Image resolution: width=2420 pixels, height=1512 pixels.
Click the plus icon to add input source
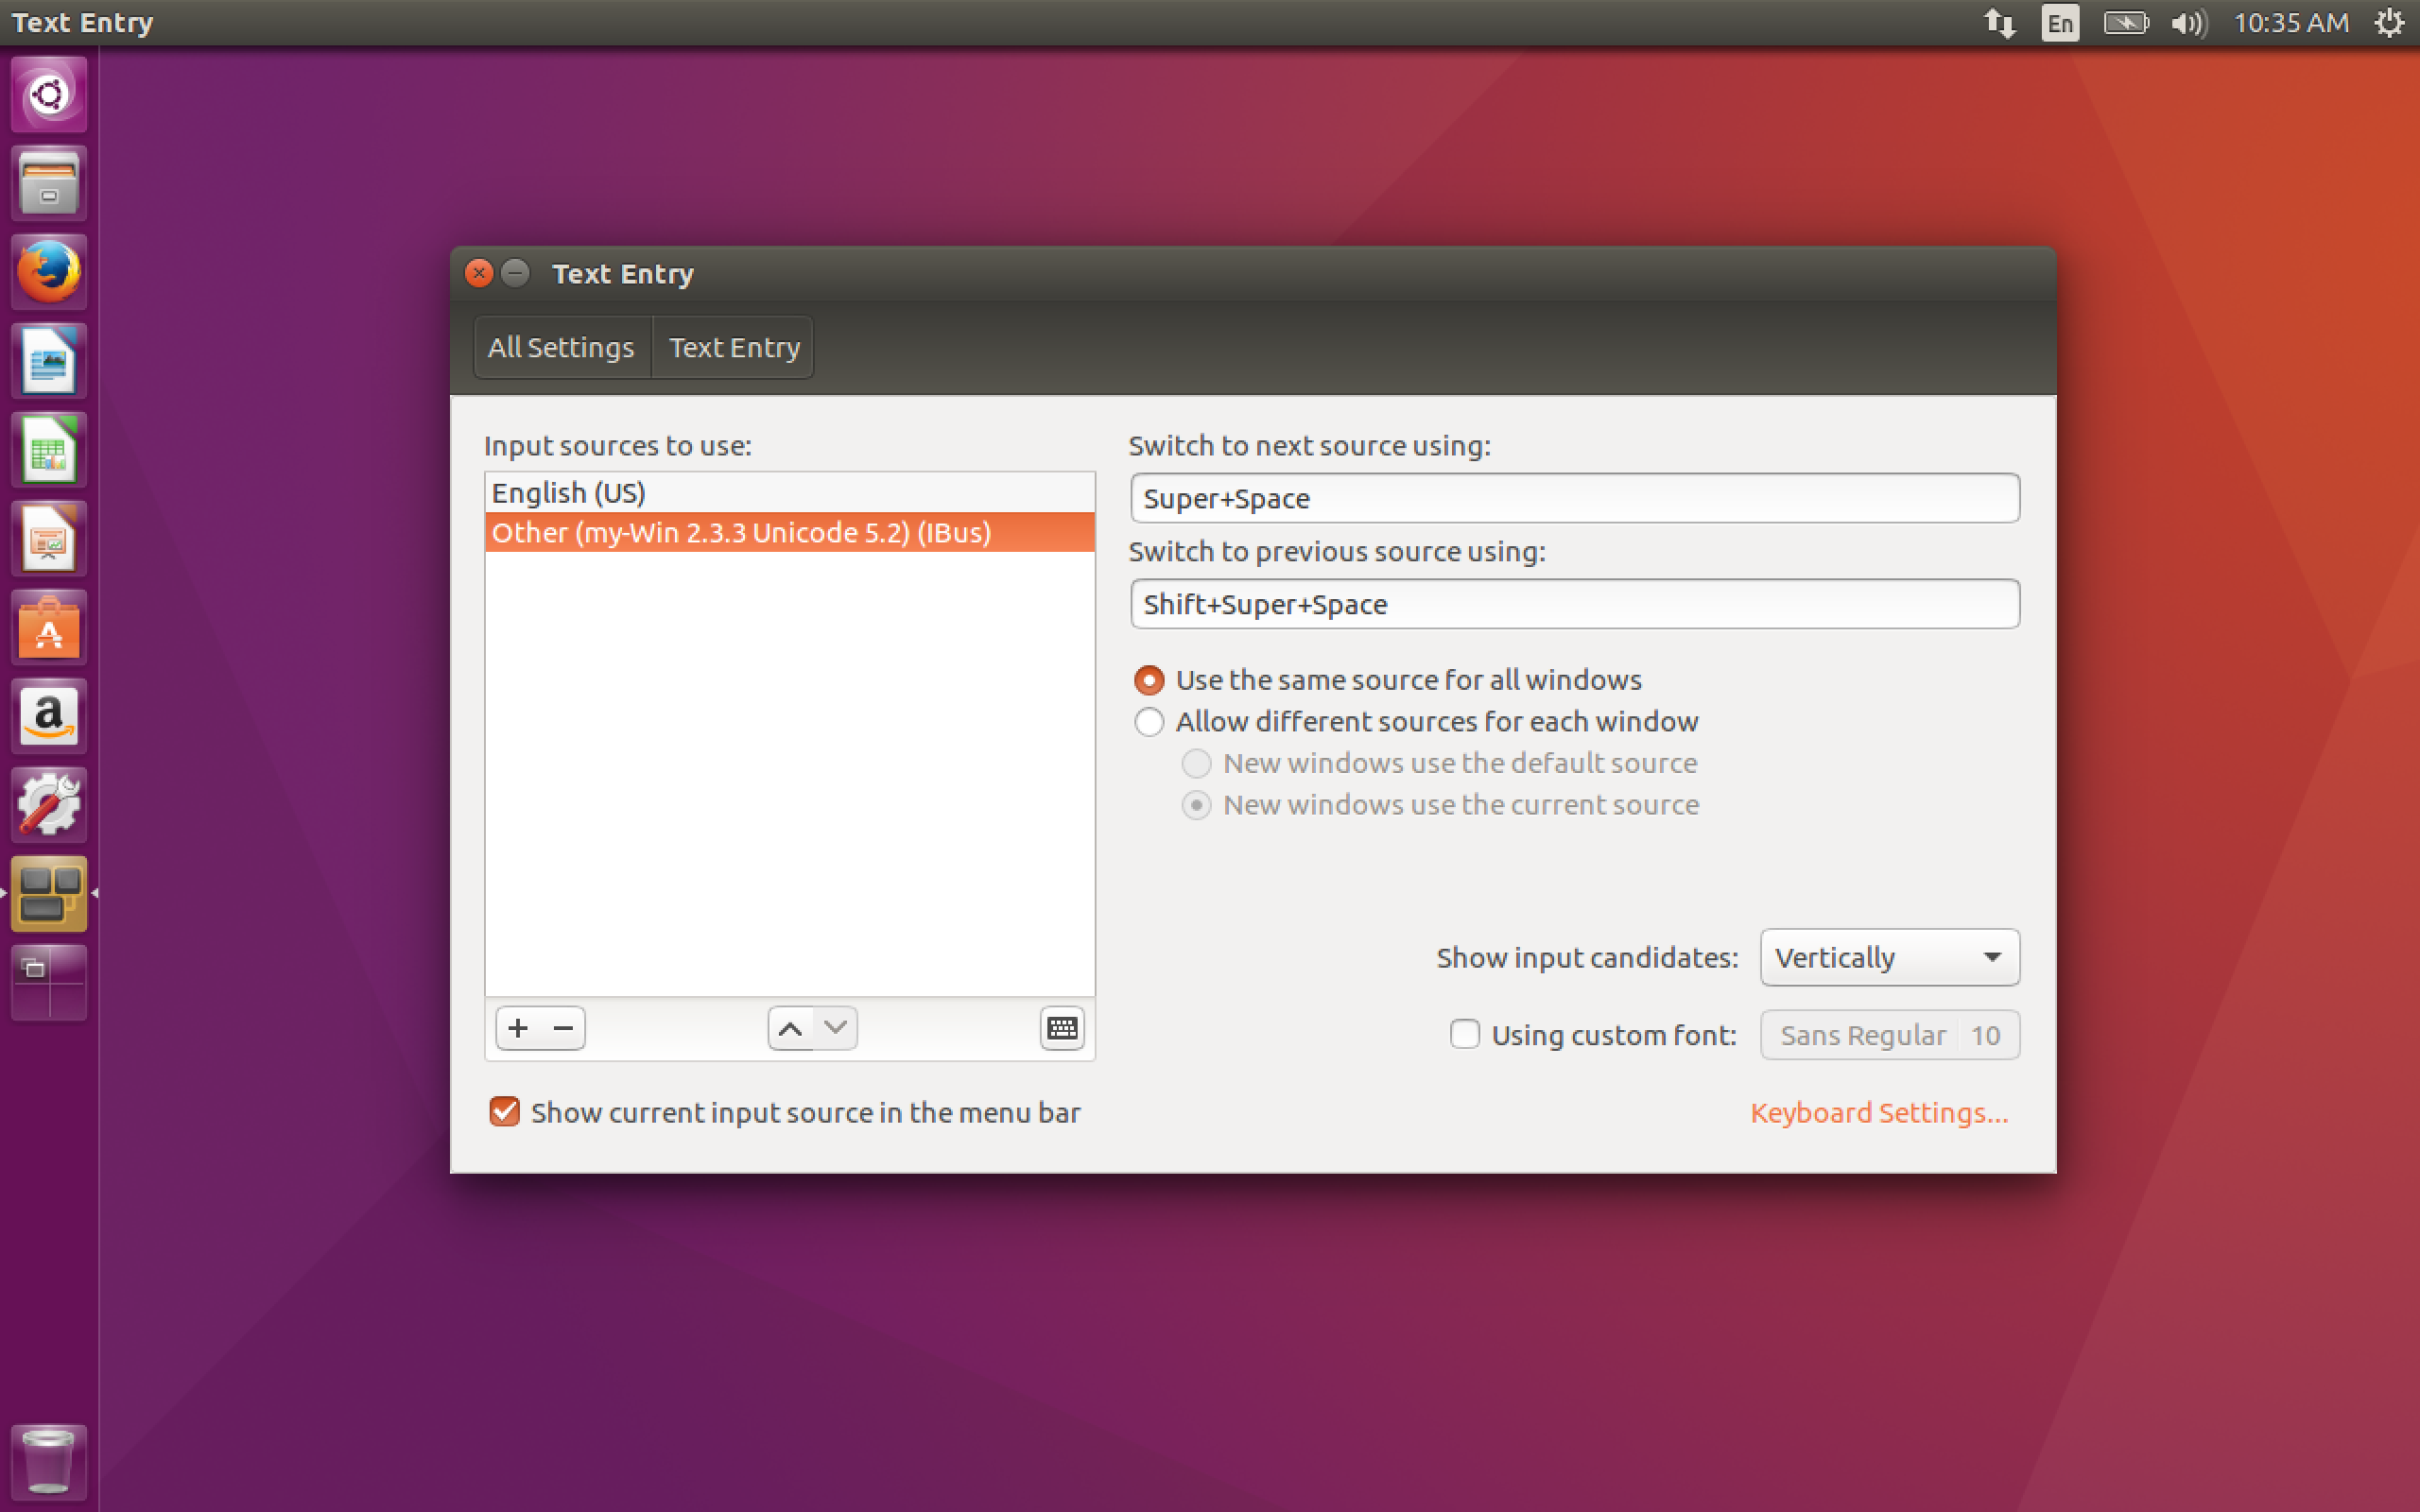[x=518, y=1028]
